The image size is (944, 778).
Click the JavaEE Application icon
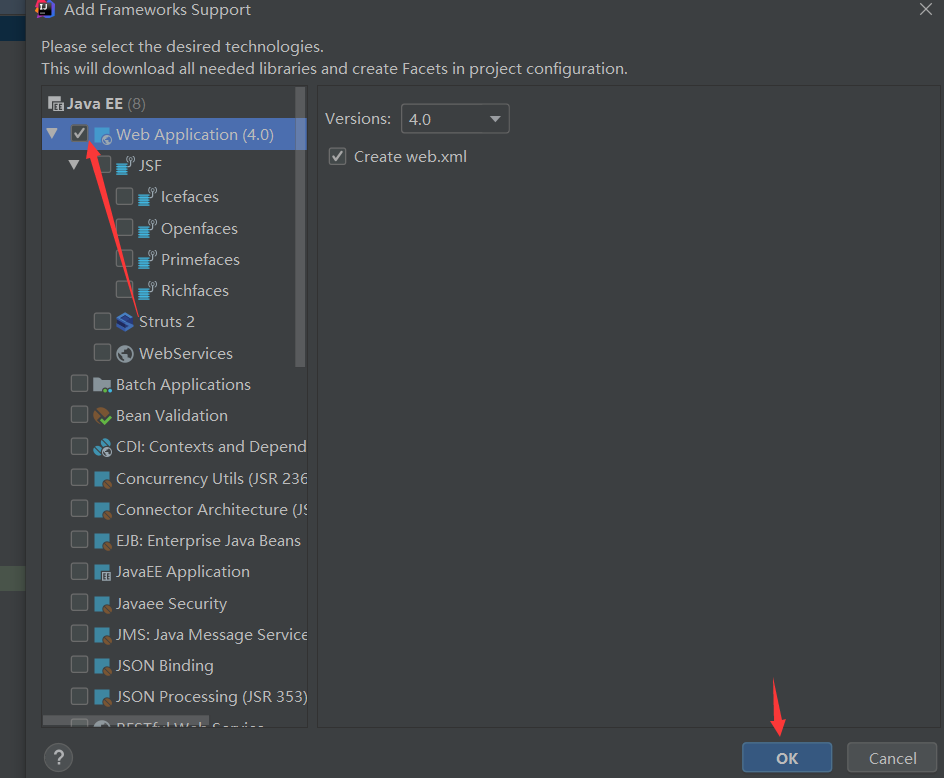(x=103, y=573)
